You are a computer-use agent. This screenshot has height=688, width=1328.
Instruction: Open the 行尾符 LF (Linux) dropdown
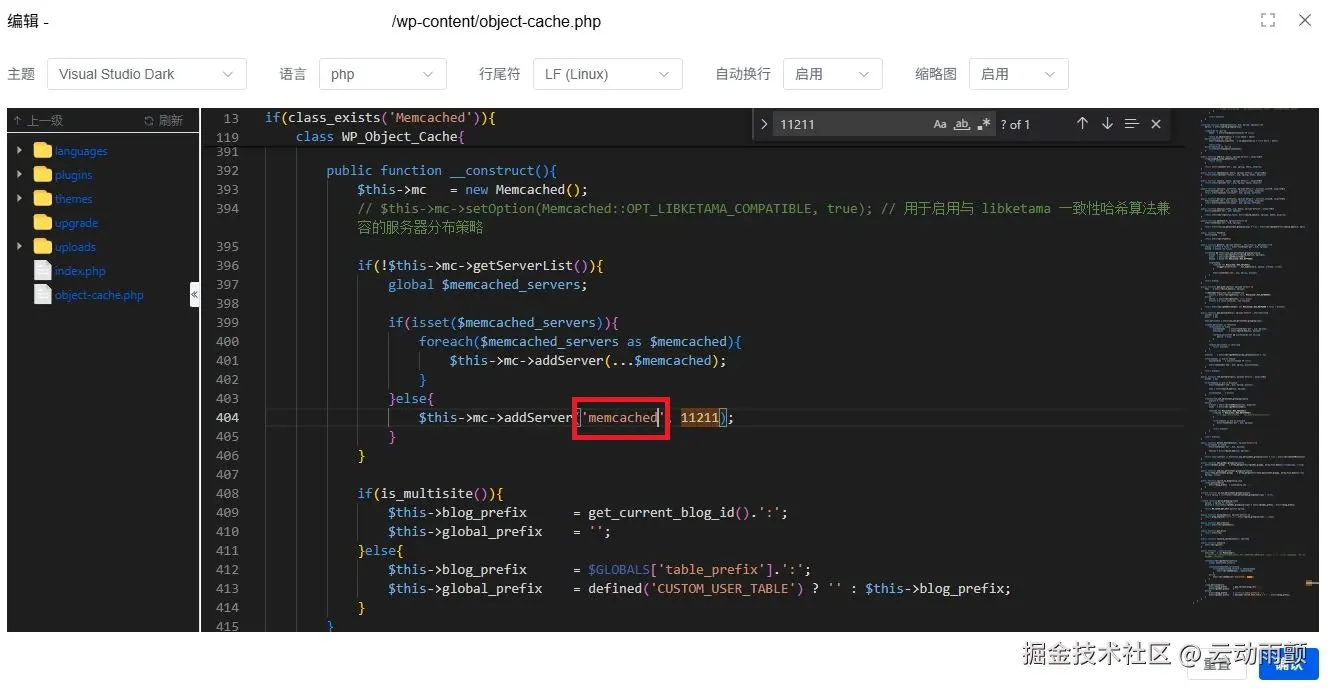pyautogui.click(x=608, y=74)
